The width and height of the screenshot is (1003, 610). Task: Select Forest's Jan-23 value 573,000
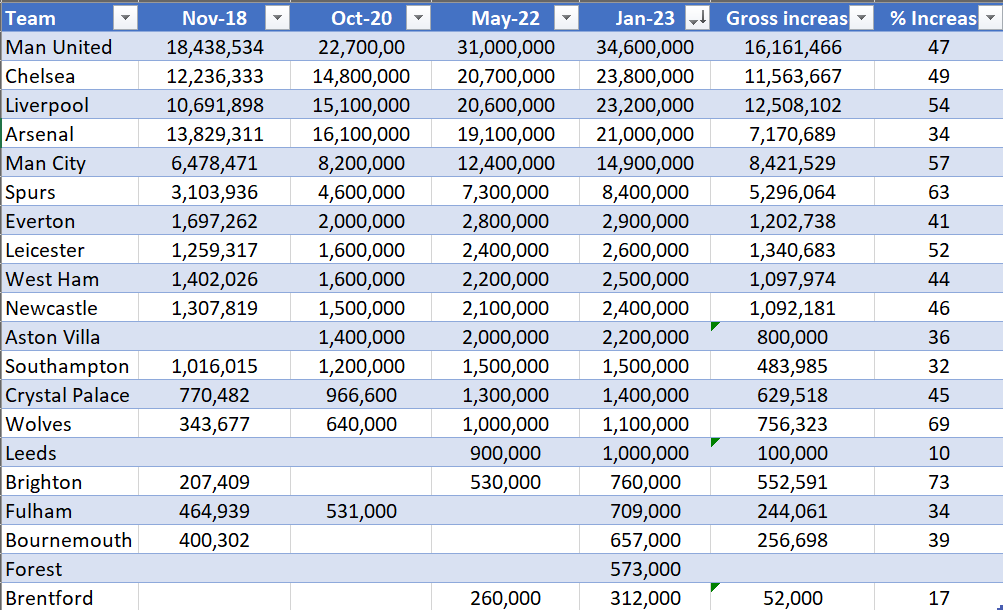coord(645,569)
